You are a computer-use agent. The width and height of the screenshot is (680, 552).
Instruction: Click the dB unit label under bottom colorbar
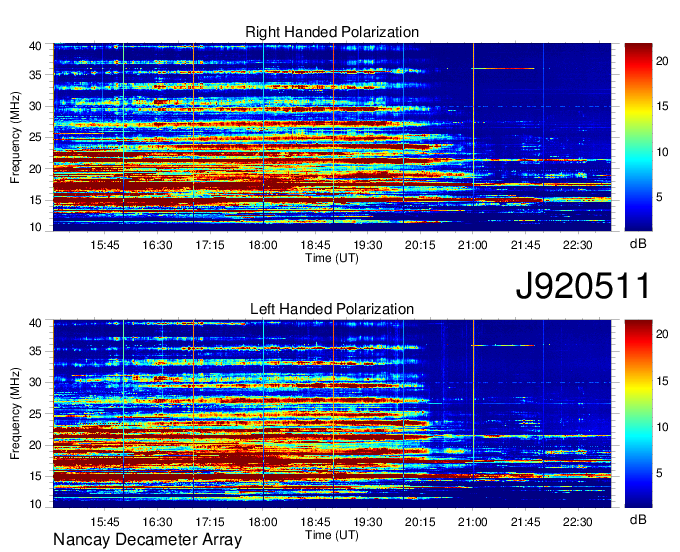click(x=638, y=519)
